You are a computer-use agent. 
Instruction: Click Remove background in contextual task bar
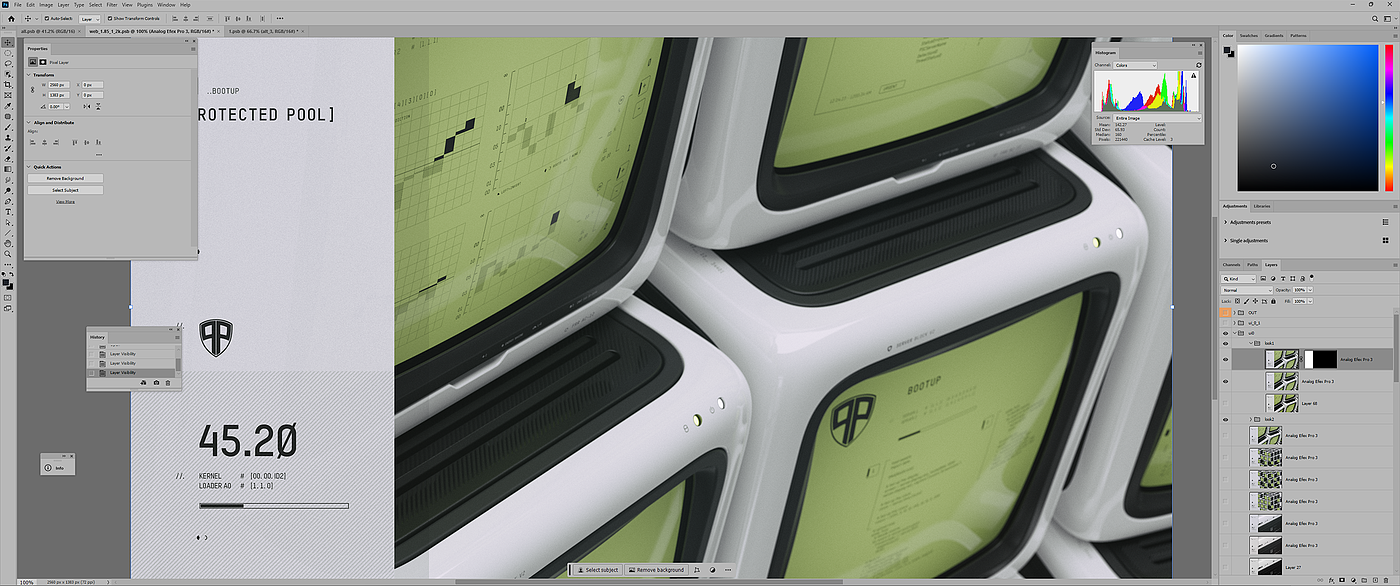tap(656, 570)
